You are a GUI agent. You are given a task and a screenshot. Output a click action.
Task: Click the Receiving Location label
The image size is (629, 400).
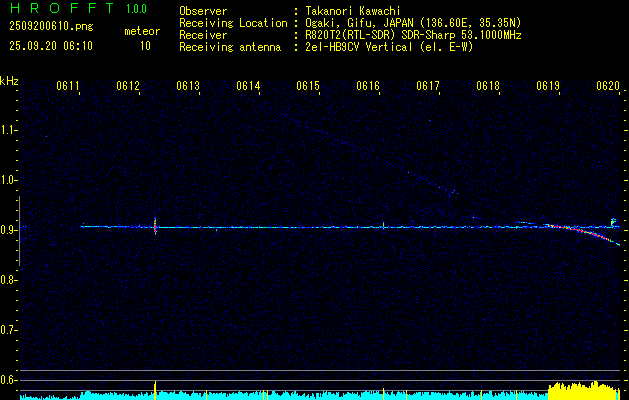tap(233, 23)
